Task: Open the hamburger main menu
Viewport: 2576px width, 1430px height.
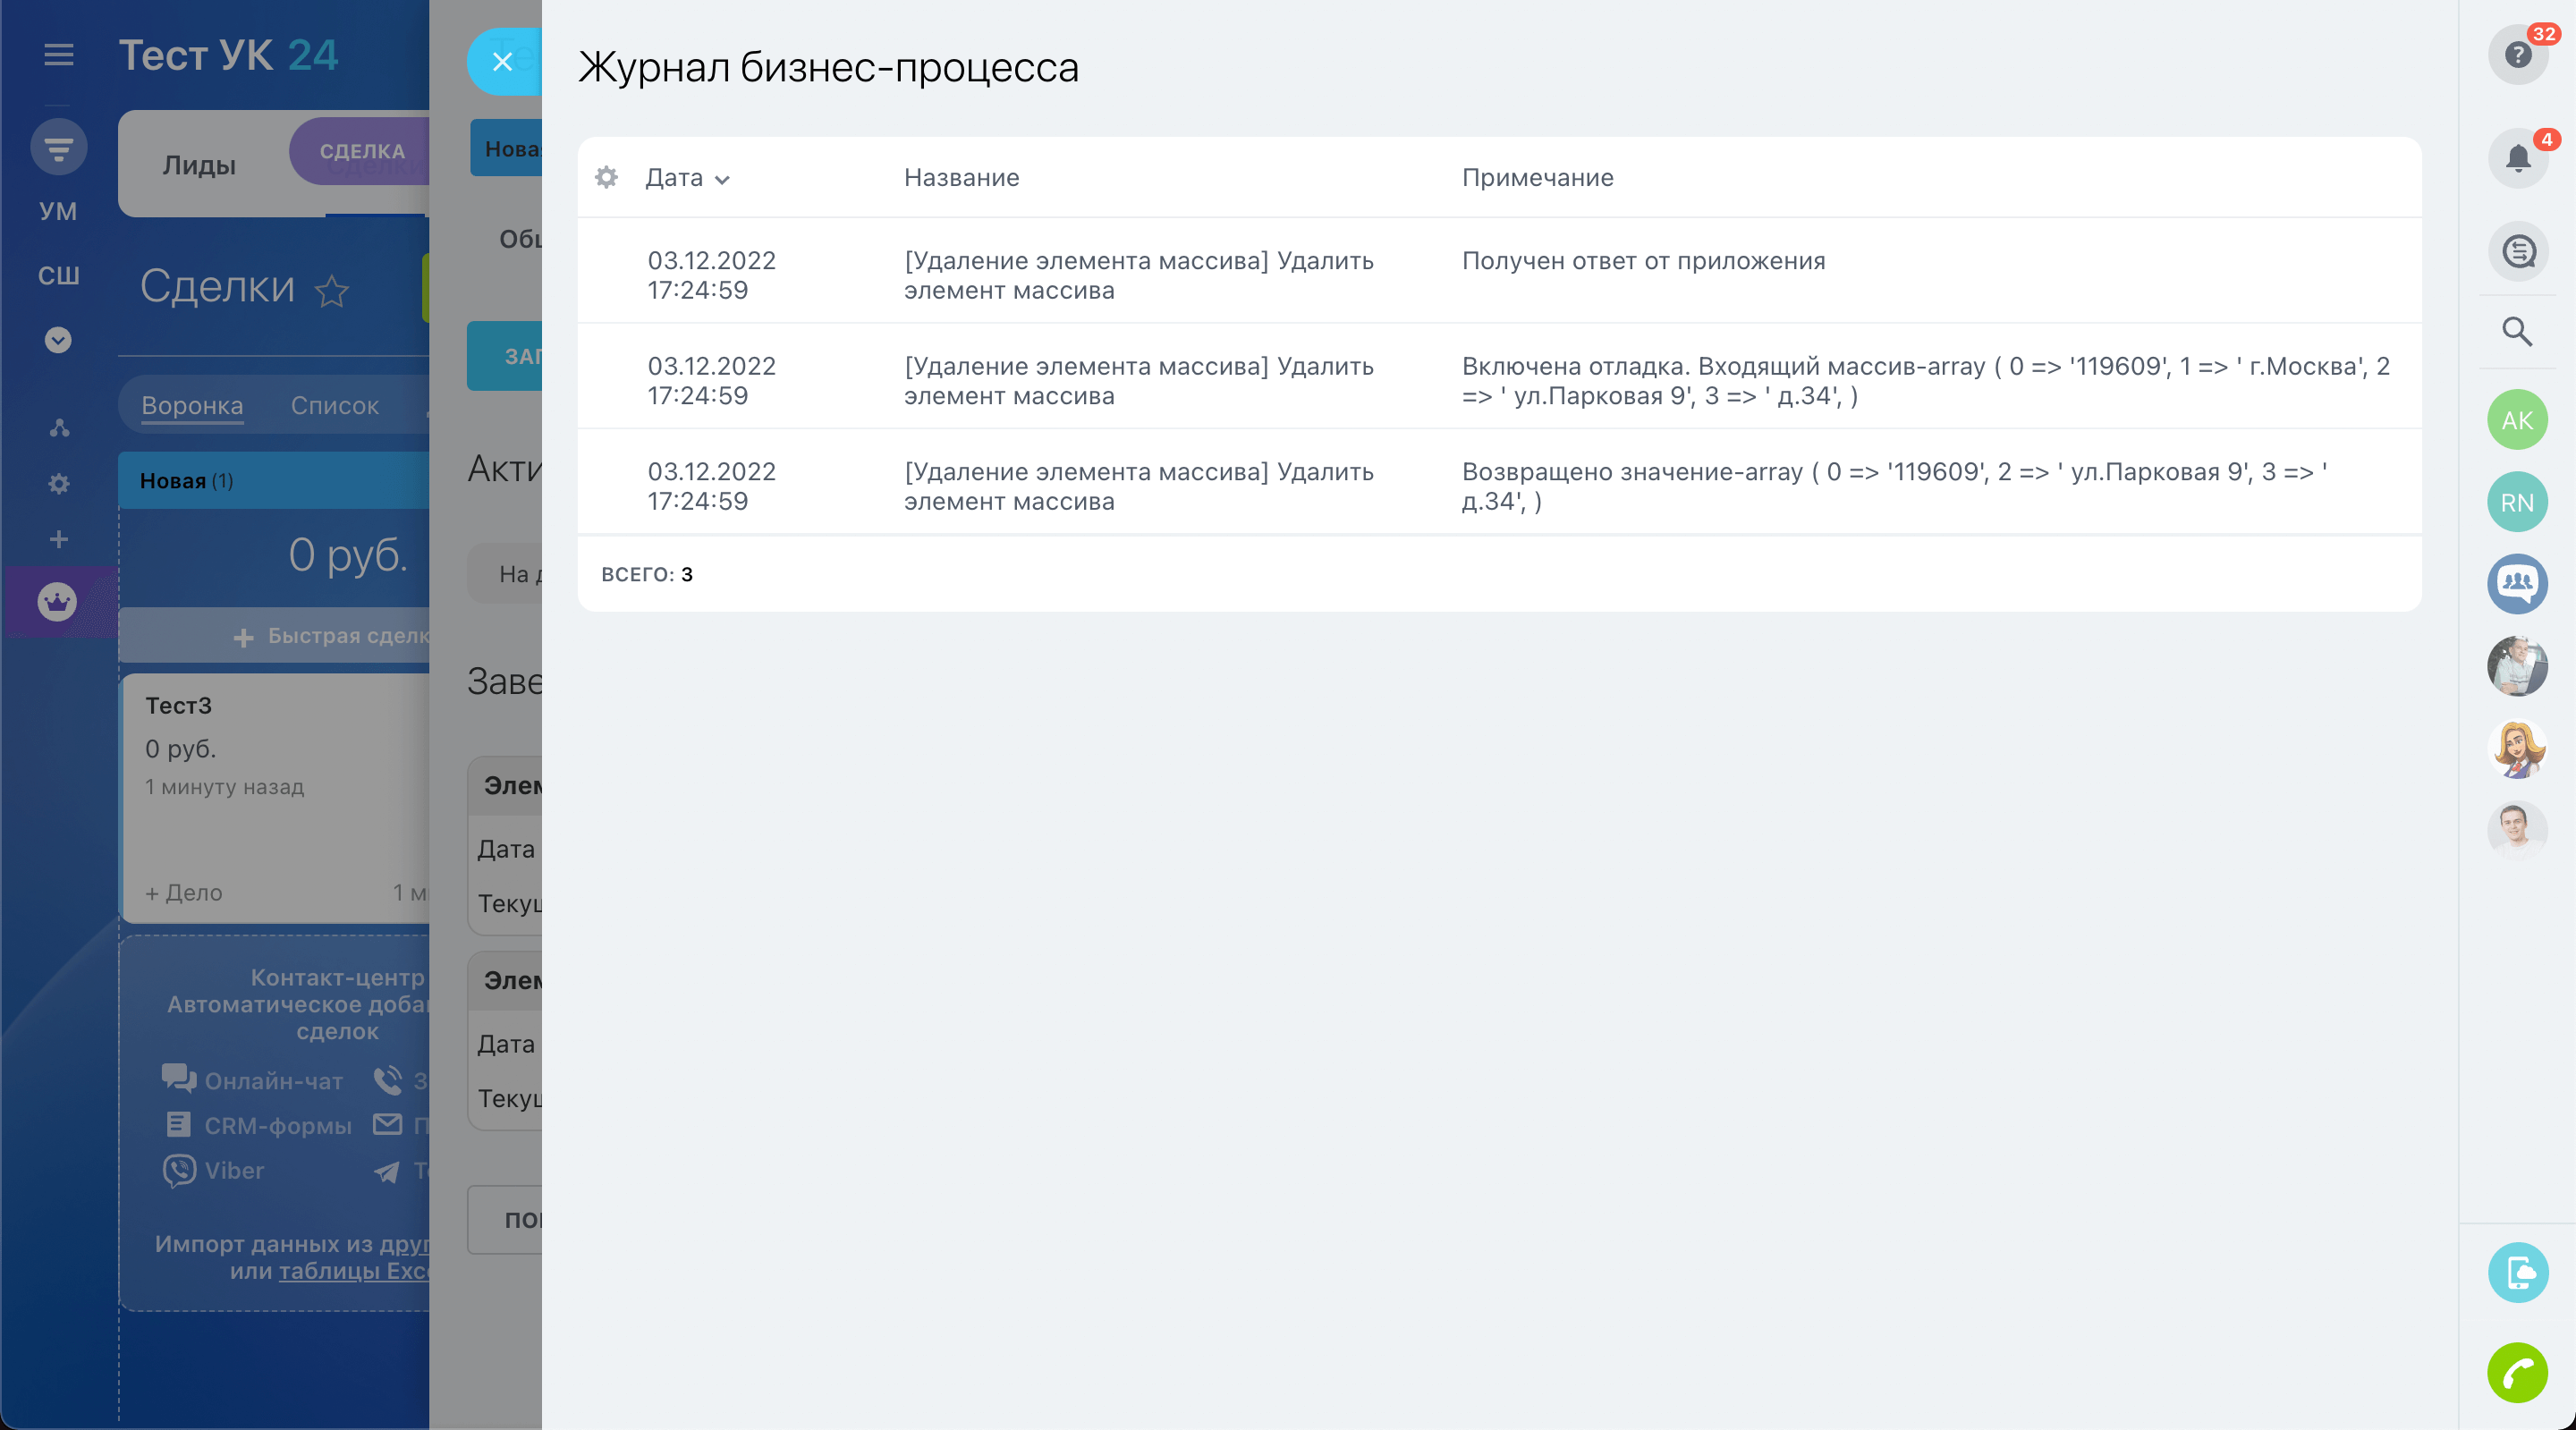Action: 59,55
